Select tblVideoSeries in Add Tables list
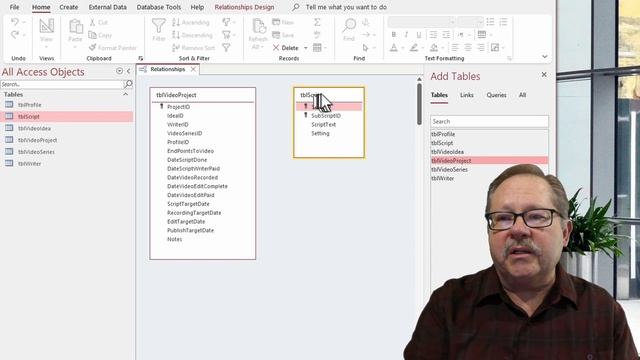The height and width of the screenshot is (360, 640). [449, 169]
